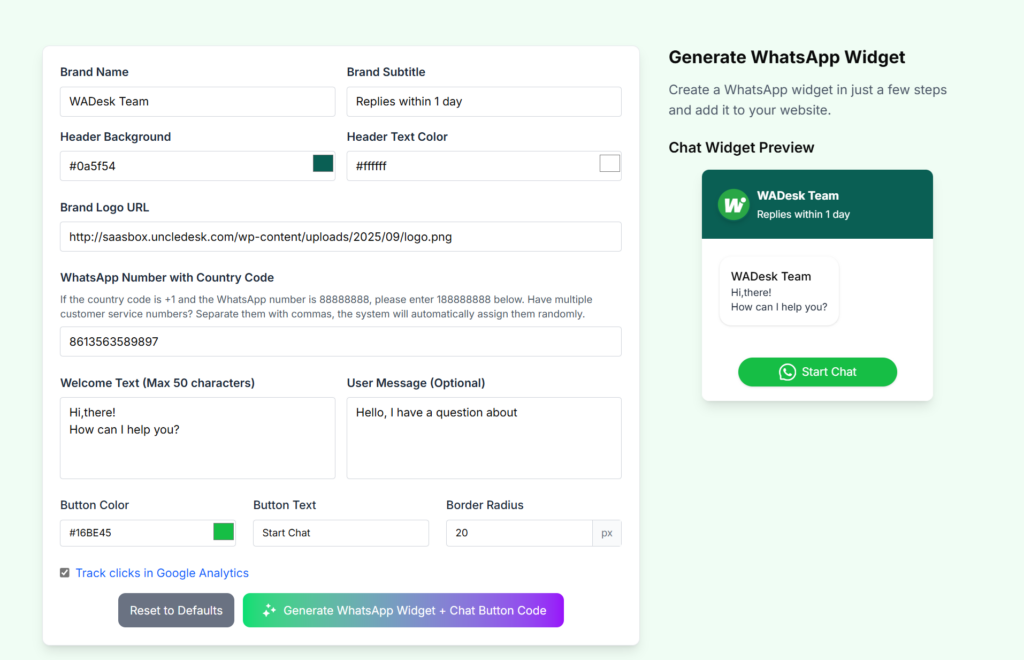Open Track clicks in Google Analytics link
Viewport: 1024px width, 660px height.
tap(162, 573)
